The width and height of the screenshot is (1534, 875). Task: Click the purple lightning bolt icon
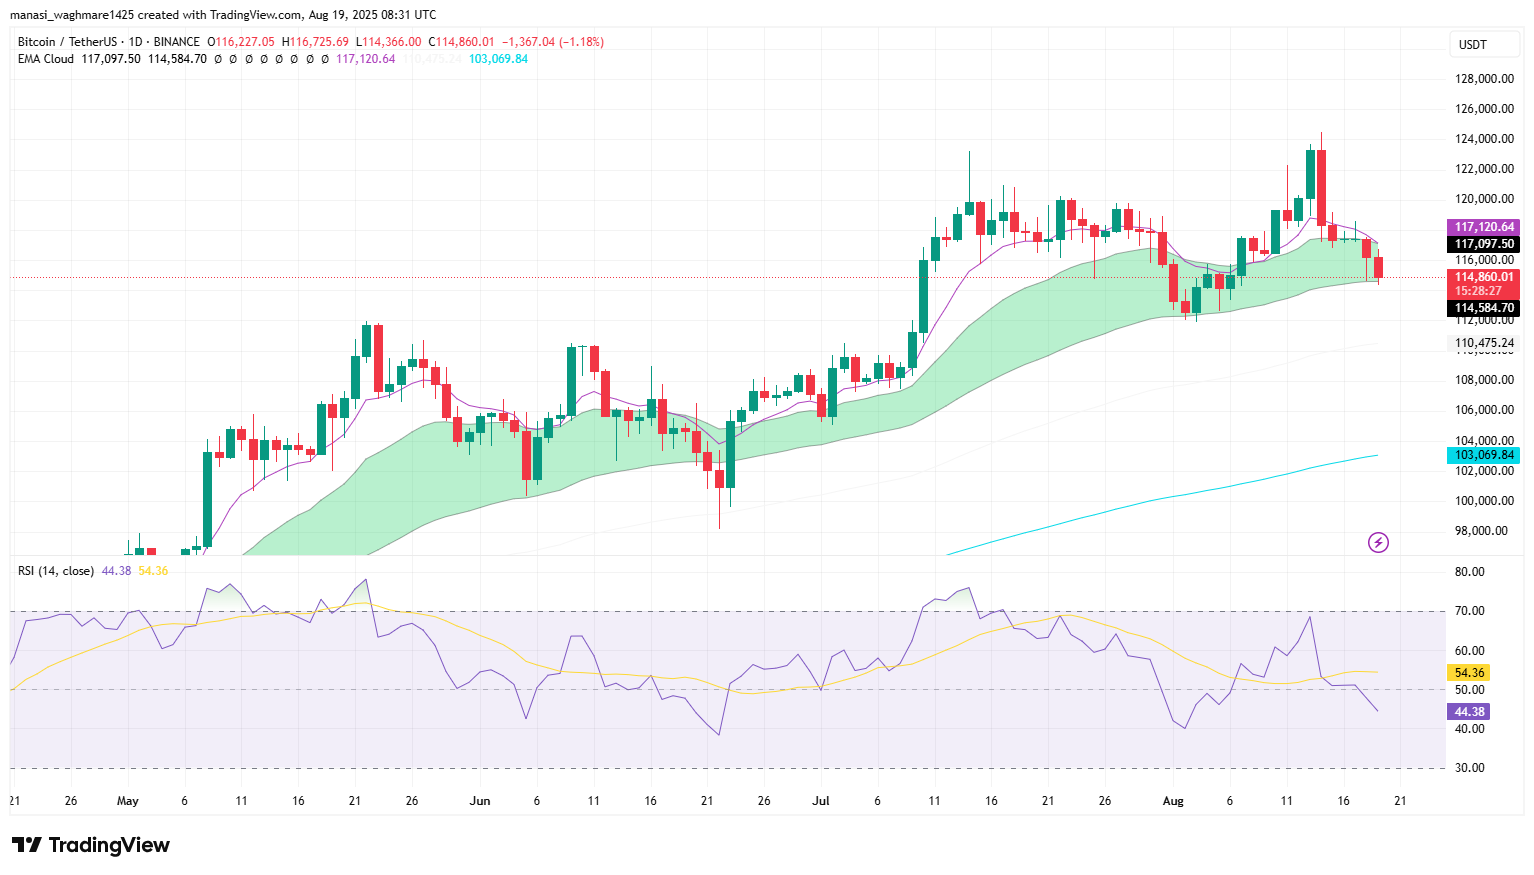tap(1378, 543)
